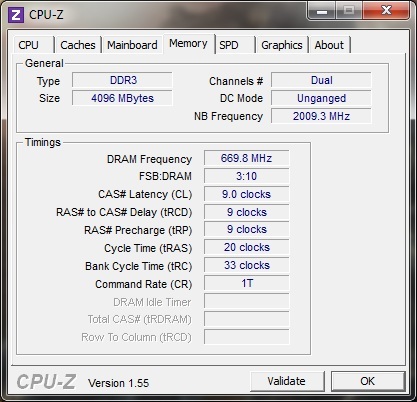Click the Validate button
The image size is (417, 402).
pos(286,381)
